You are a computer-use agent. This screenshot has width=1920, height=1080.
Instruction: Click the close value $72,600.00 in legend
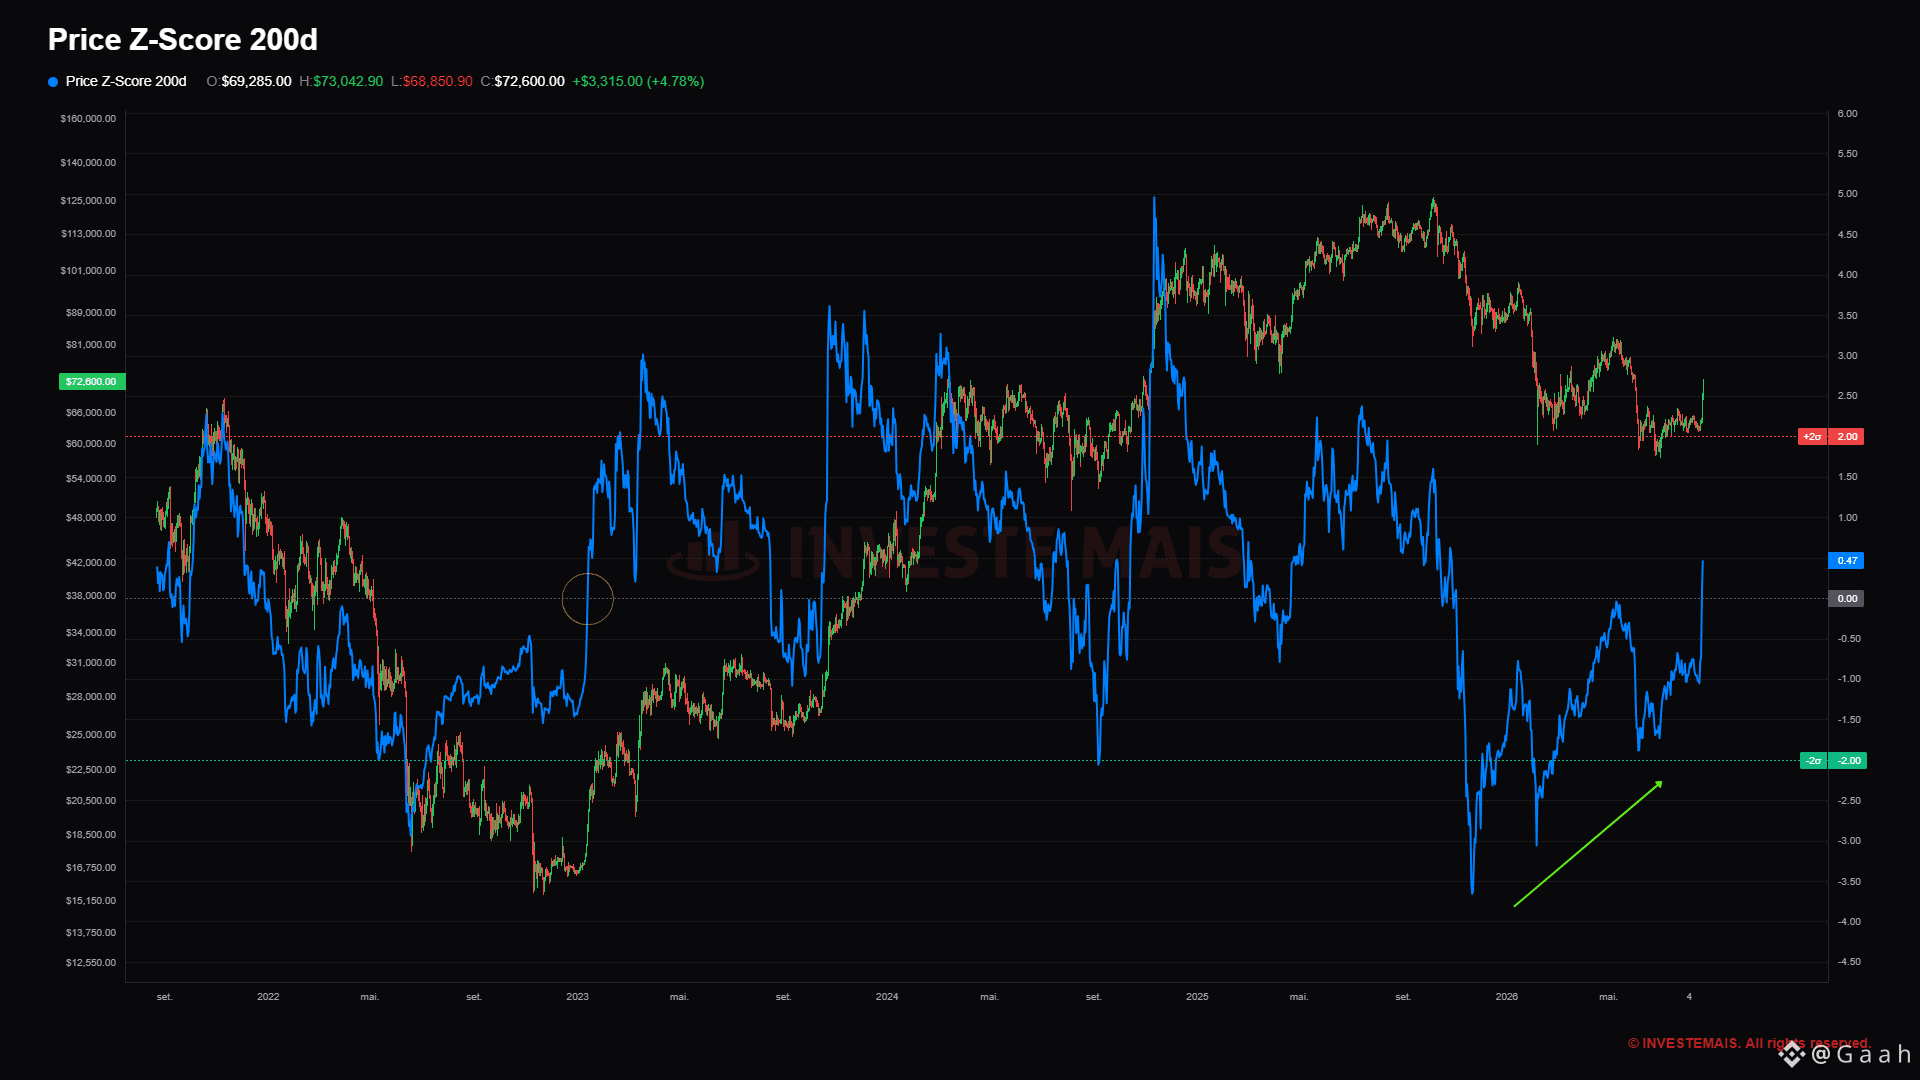(x=529, y=81)
